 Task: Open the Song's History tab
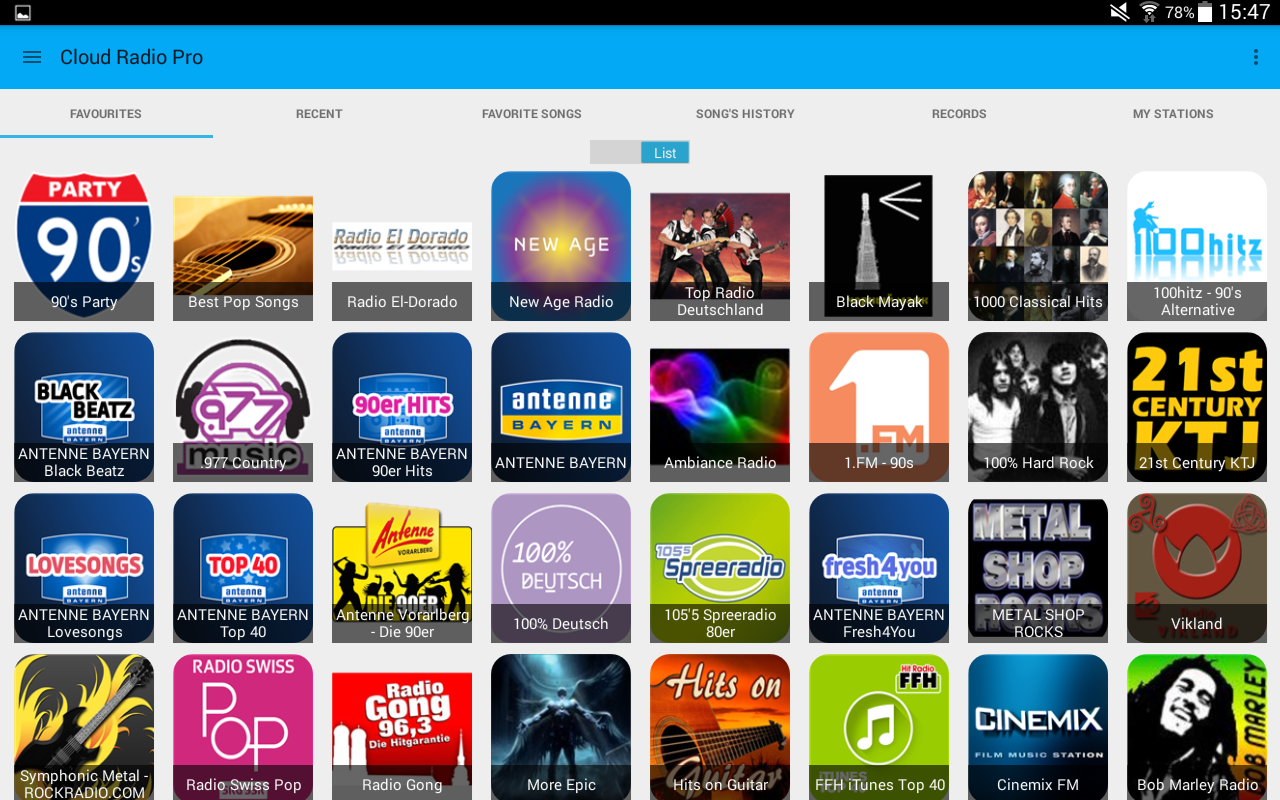745,114
